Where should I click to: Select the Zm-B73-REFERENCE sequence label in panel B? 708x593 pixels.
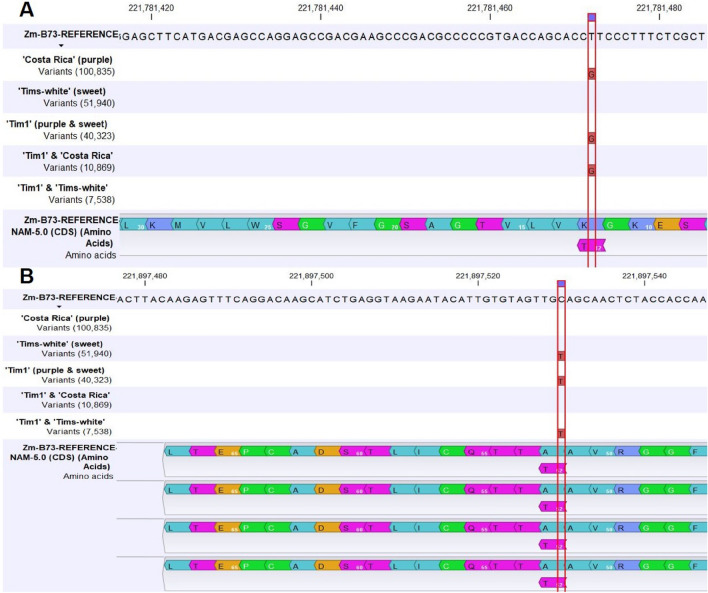click(69, 297)
